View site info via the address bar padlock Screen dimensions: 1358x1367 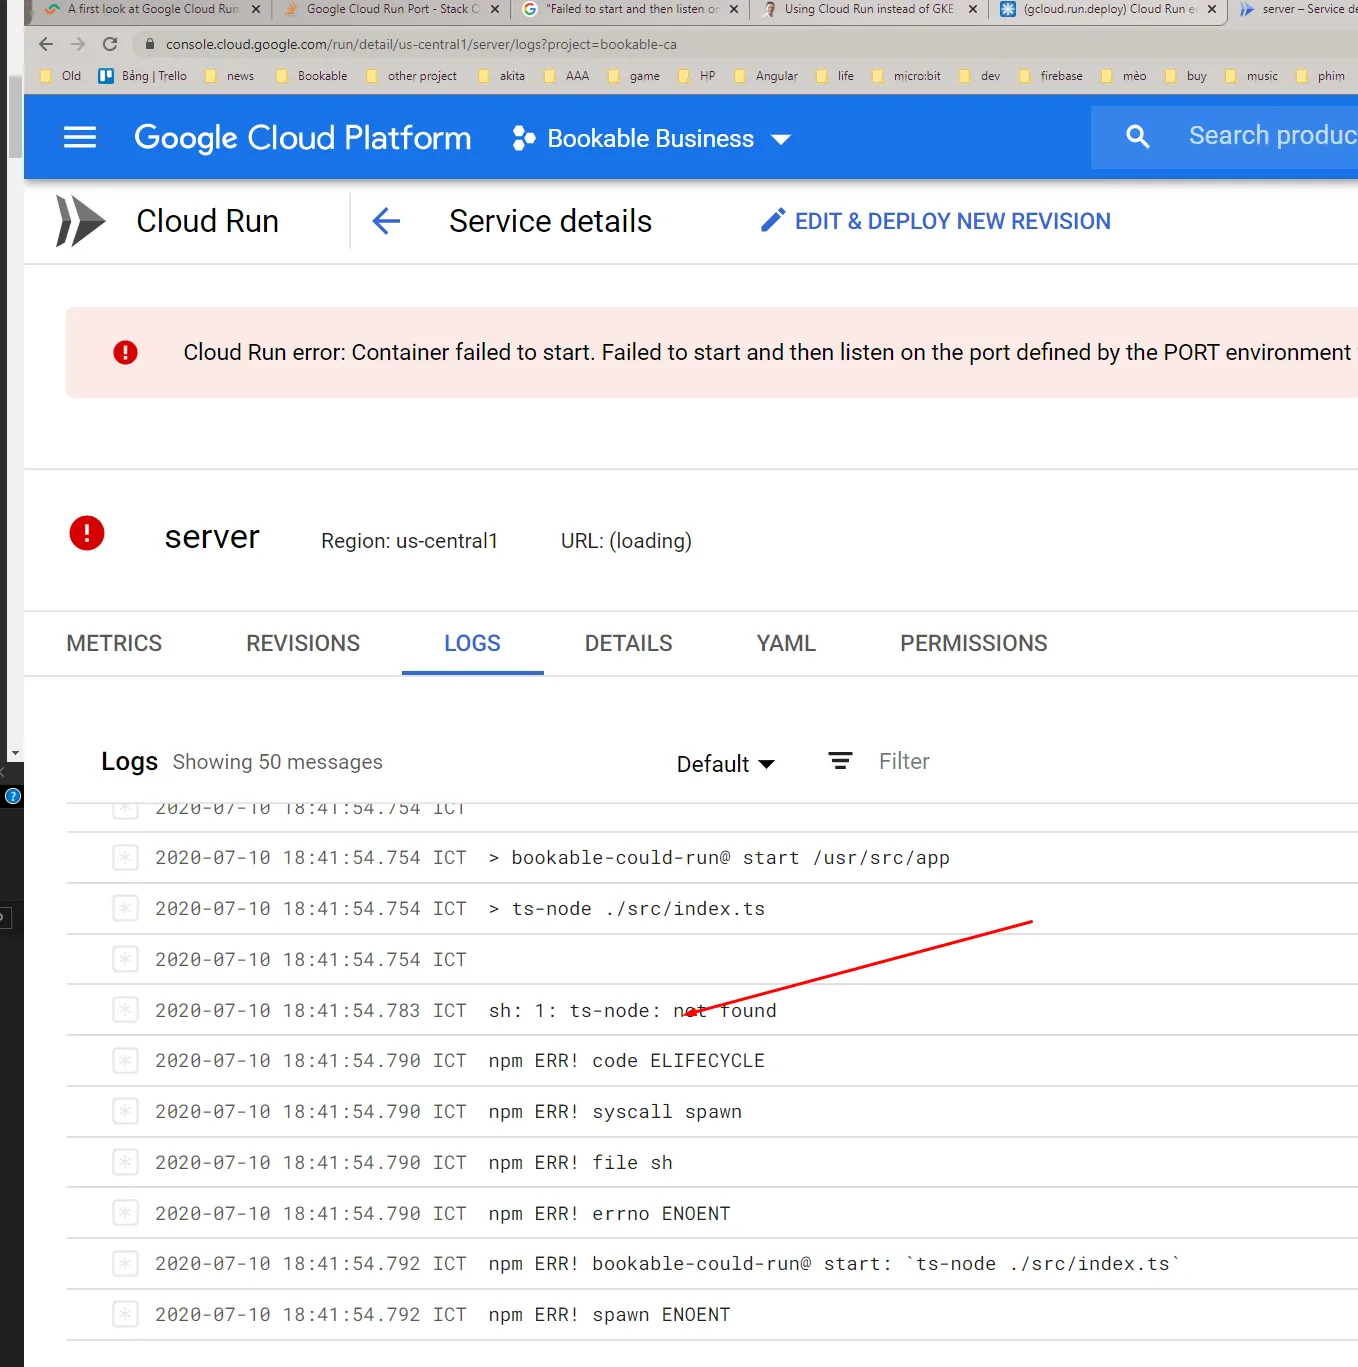click(x=150, y=44)
